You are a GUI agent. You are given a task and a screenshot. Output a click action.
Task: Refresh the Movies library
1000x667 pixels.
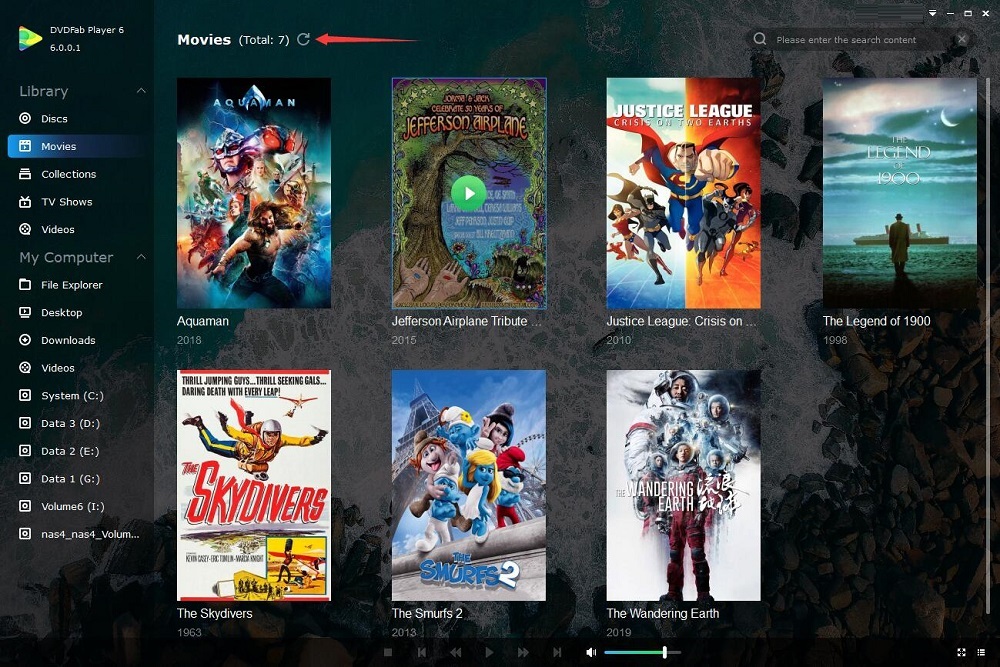pos(304,40)
